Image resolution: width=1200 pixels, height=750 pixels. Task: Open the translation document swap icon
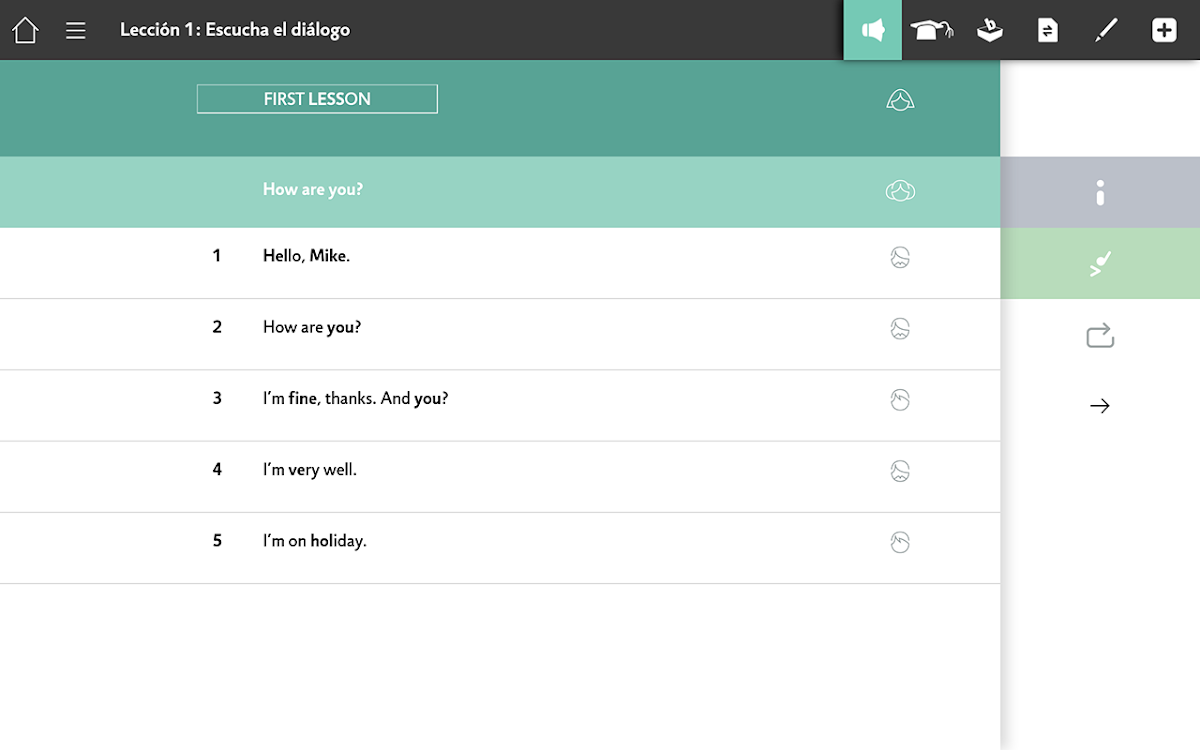click(1047, 30)
